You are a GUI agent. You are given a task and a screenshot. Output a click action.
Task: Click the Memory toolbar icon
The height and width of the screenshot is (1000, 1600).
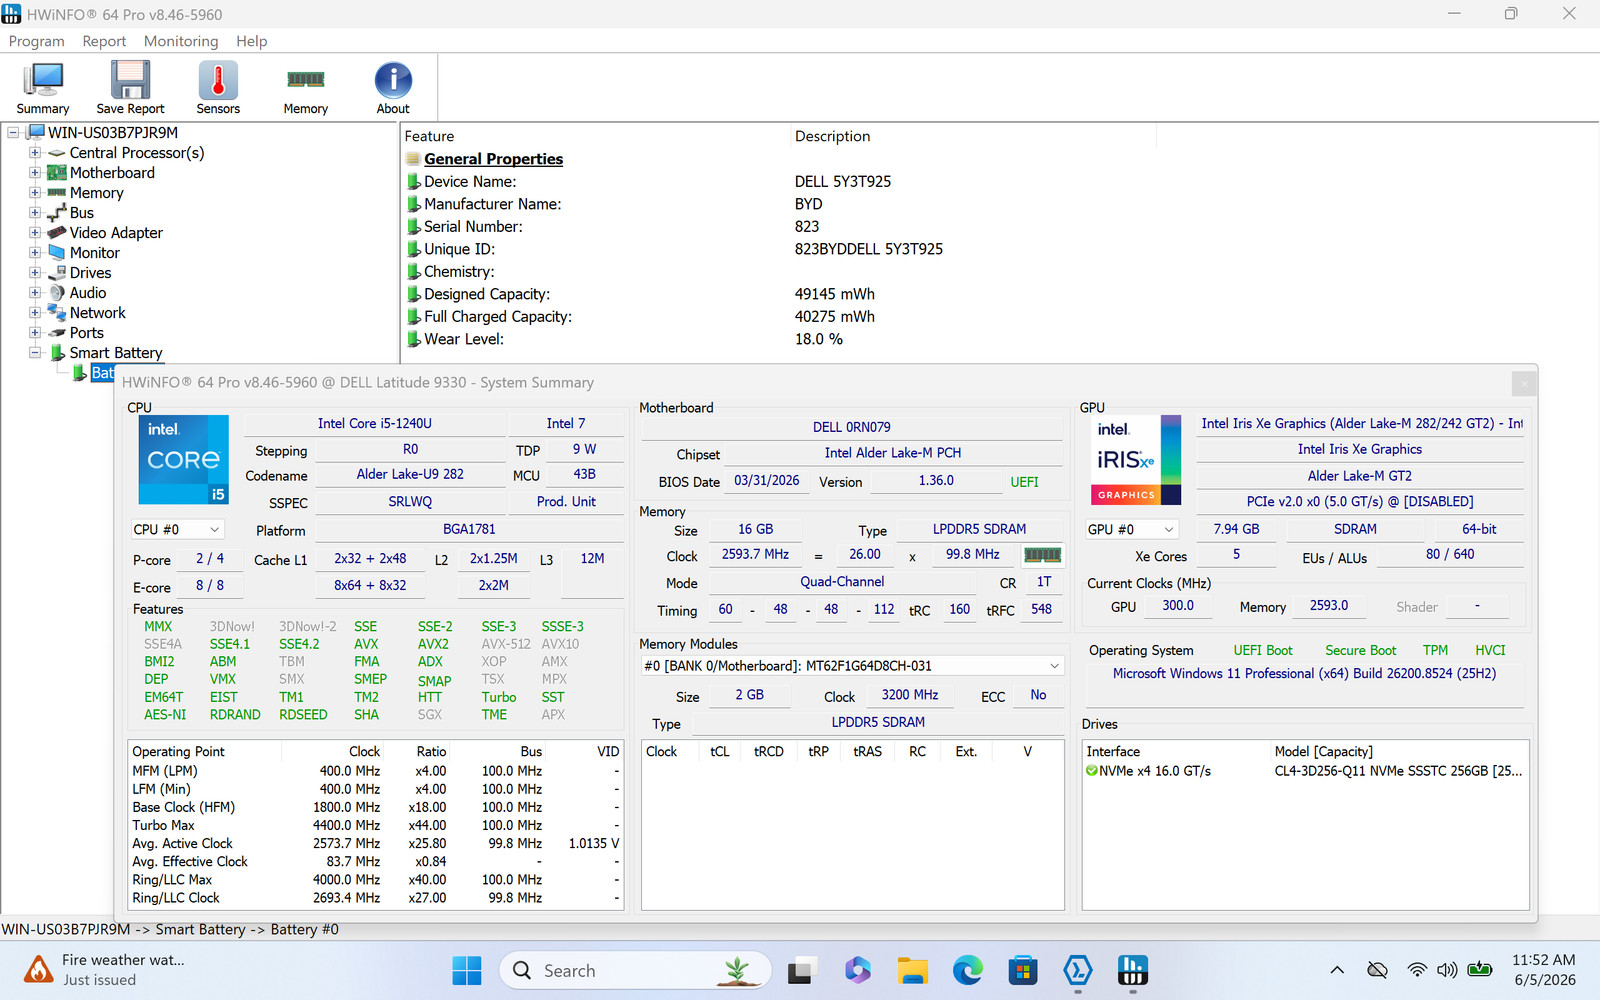(x=305, y=88)
